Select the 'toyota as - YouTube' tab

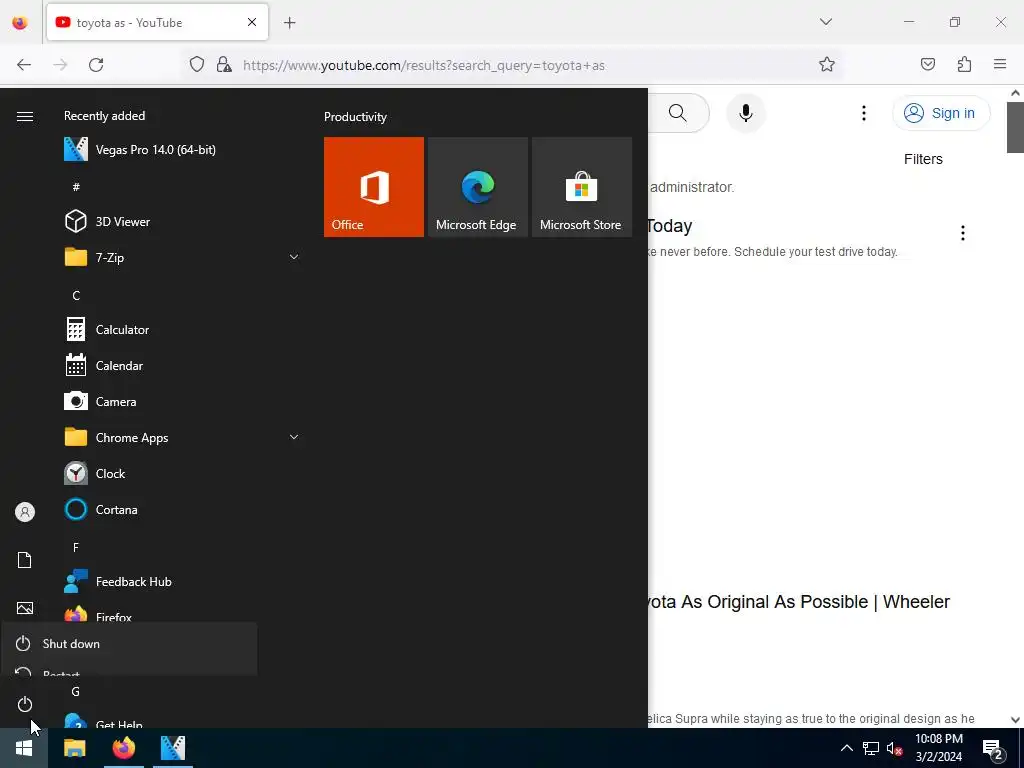click(x=157, y=22)
